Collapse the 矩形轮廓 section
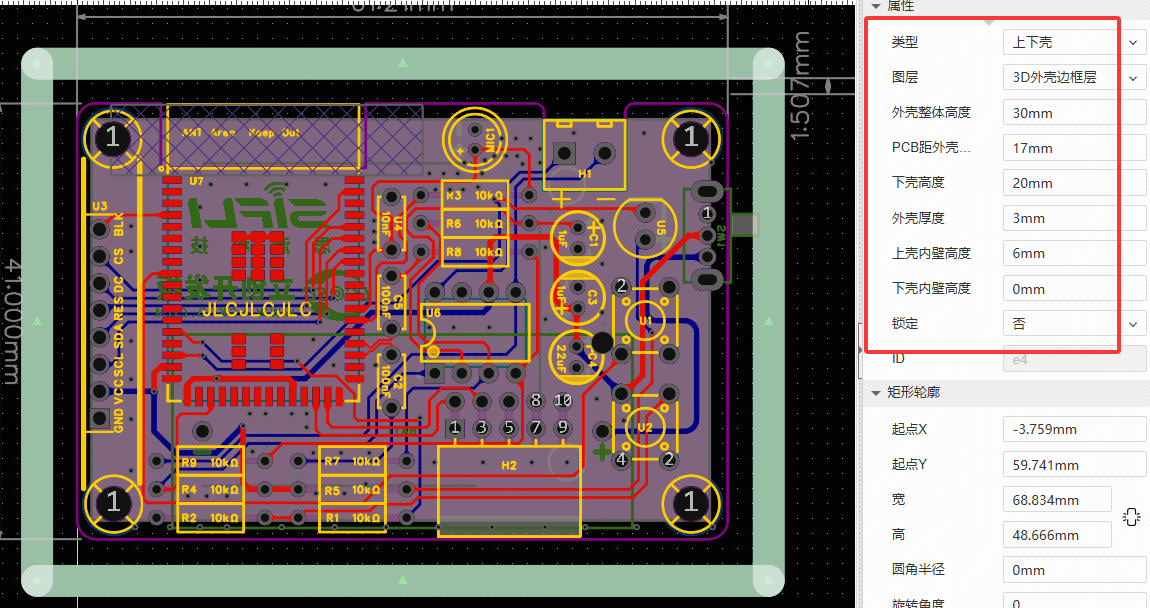 (877, 393)
